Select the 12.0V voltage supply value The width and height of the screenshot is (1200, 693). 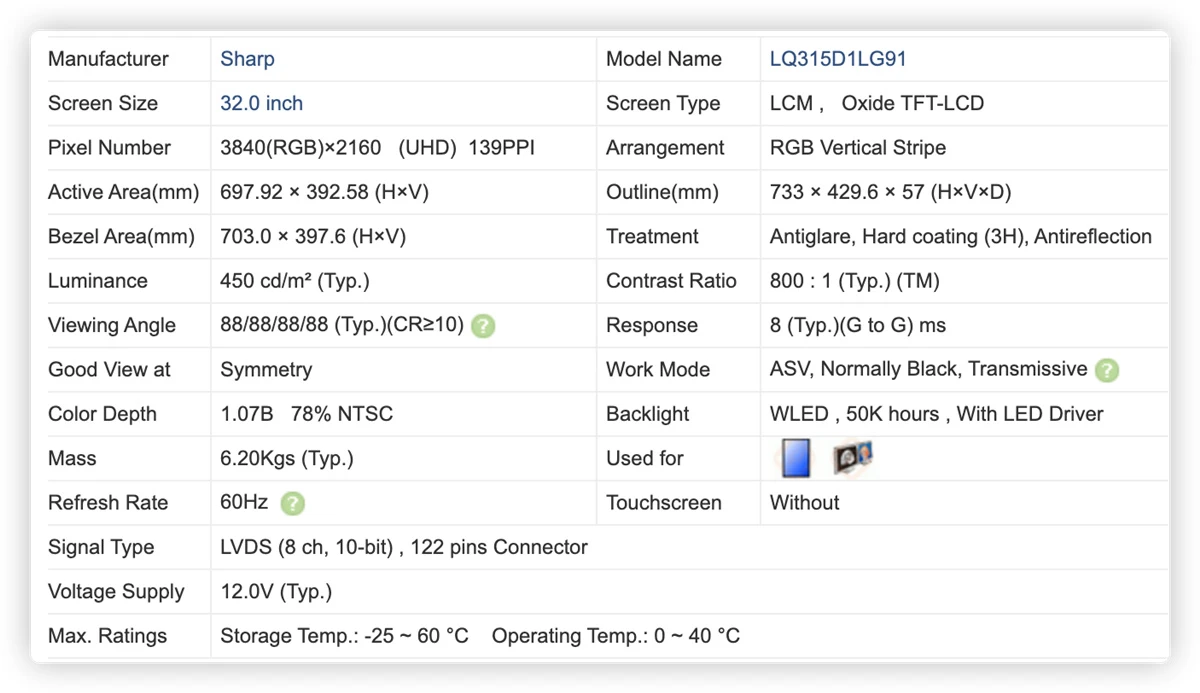pyautogui.click(x=276, y=591)
